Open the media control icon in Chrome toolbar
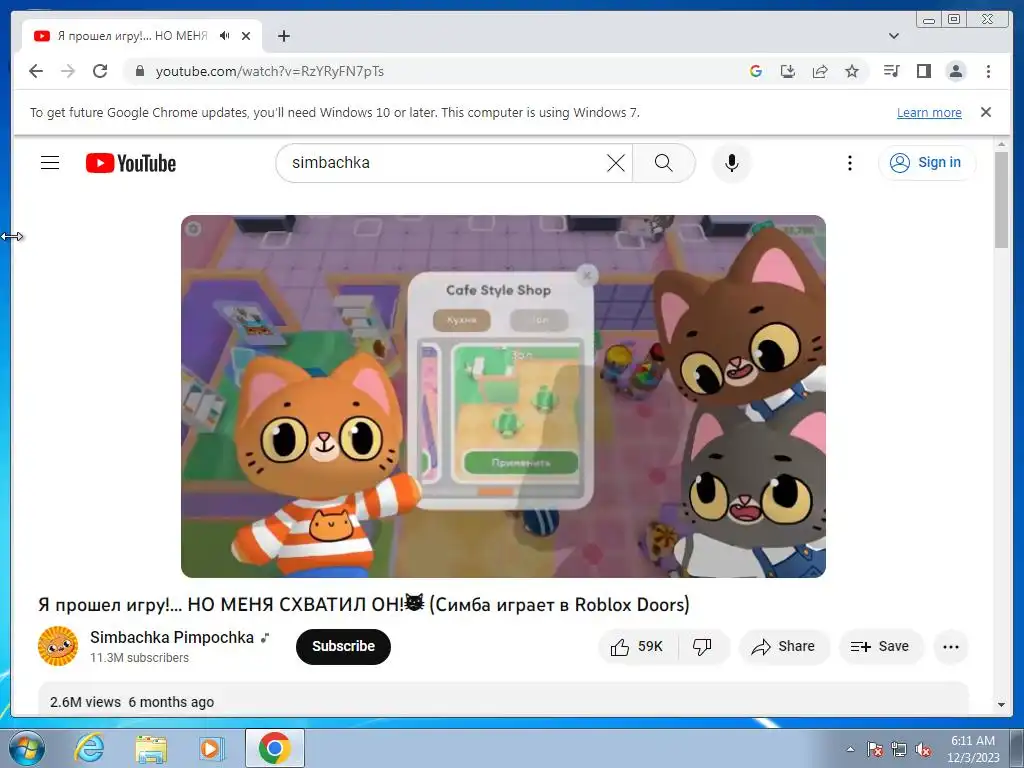Image resolution: width=1024 pixels, height=768 pixels. (x=891, y=71)
